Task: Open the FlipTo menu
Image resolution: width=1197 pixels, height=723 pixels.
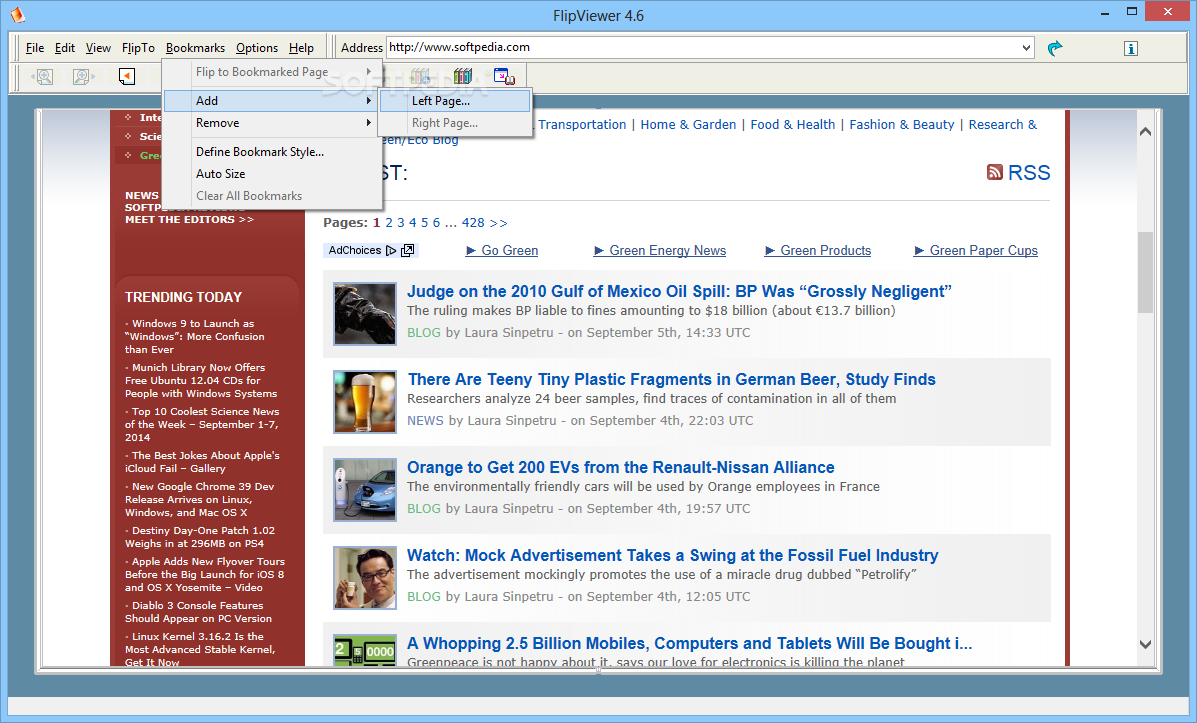Action: pos(138,47)
